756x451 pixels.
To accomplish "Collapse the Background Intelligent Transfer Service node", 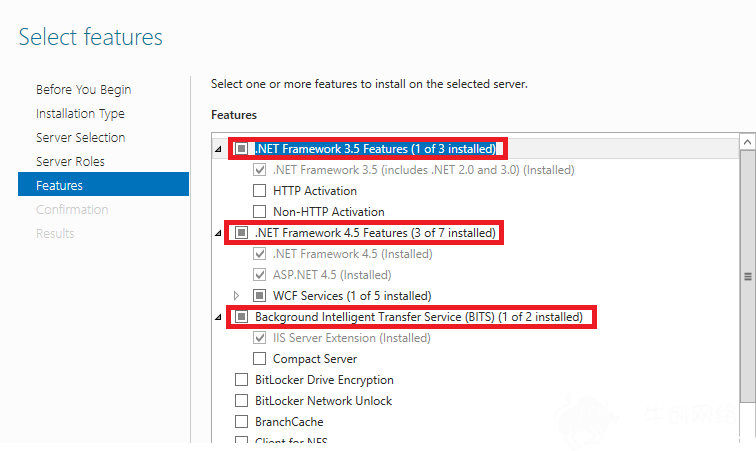I will 218,317.
